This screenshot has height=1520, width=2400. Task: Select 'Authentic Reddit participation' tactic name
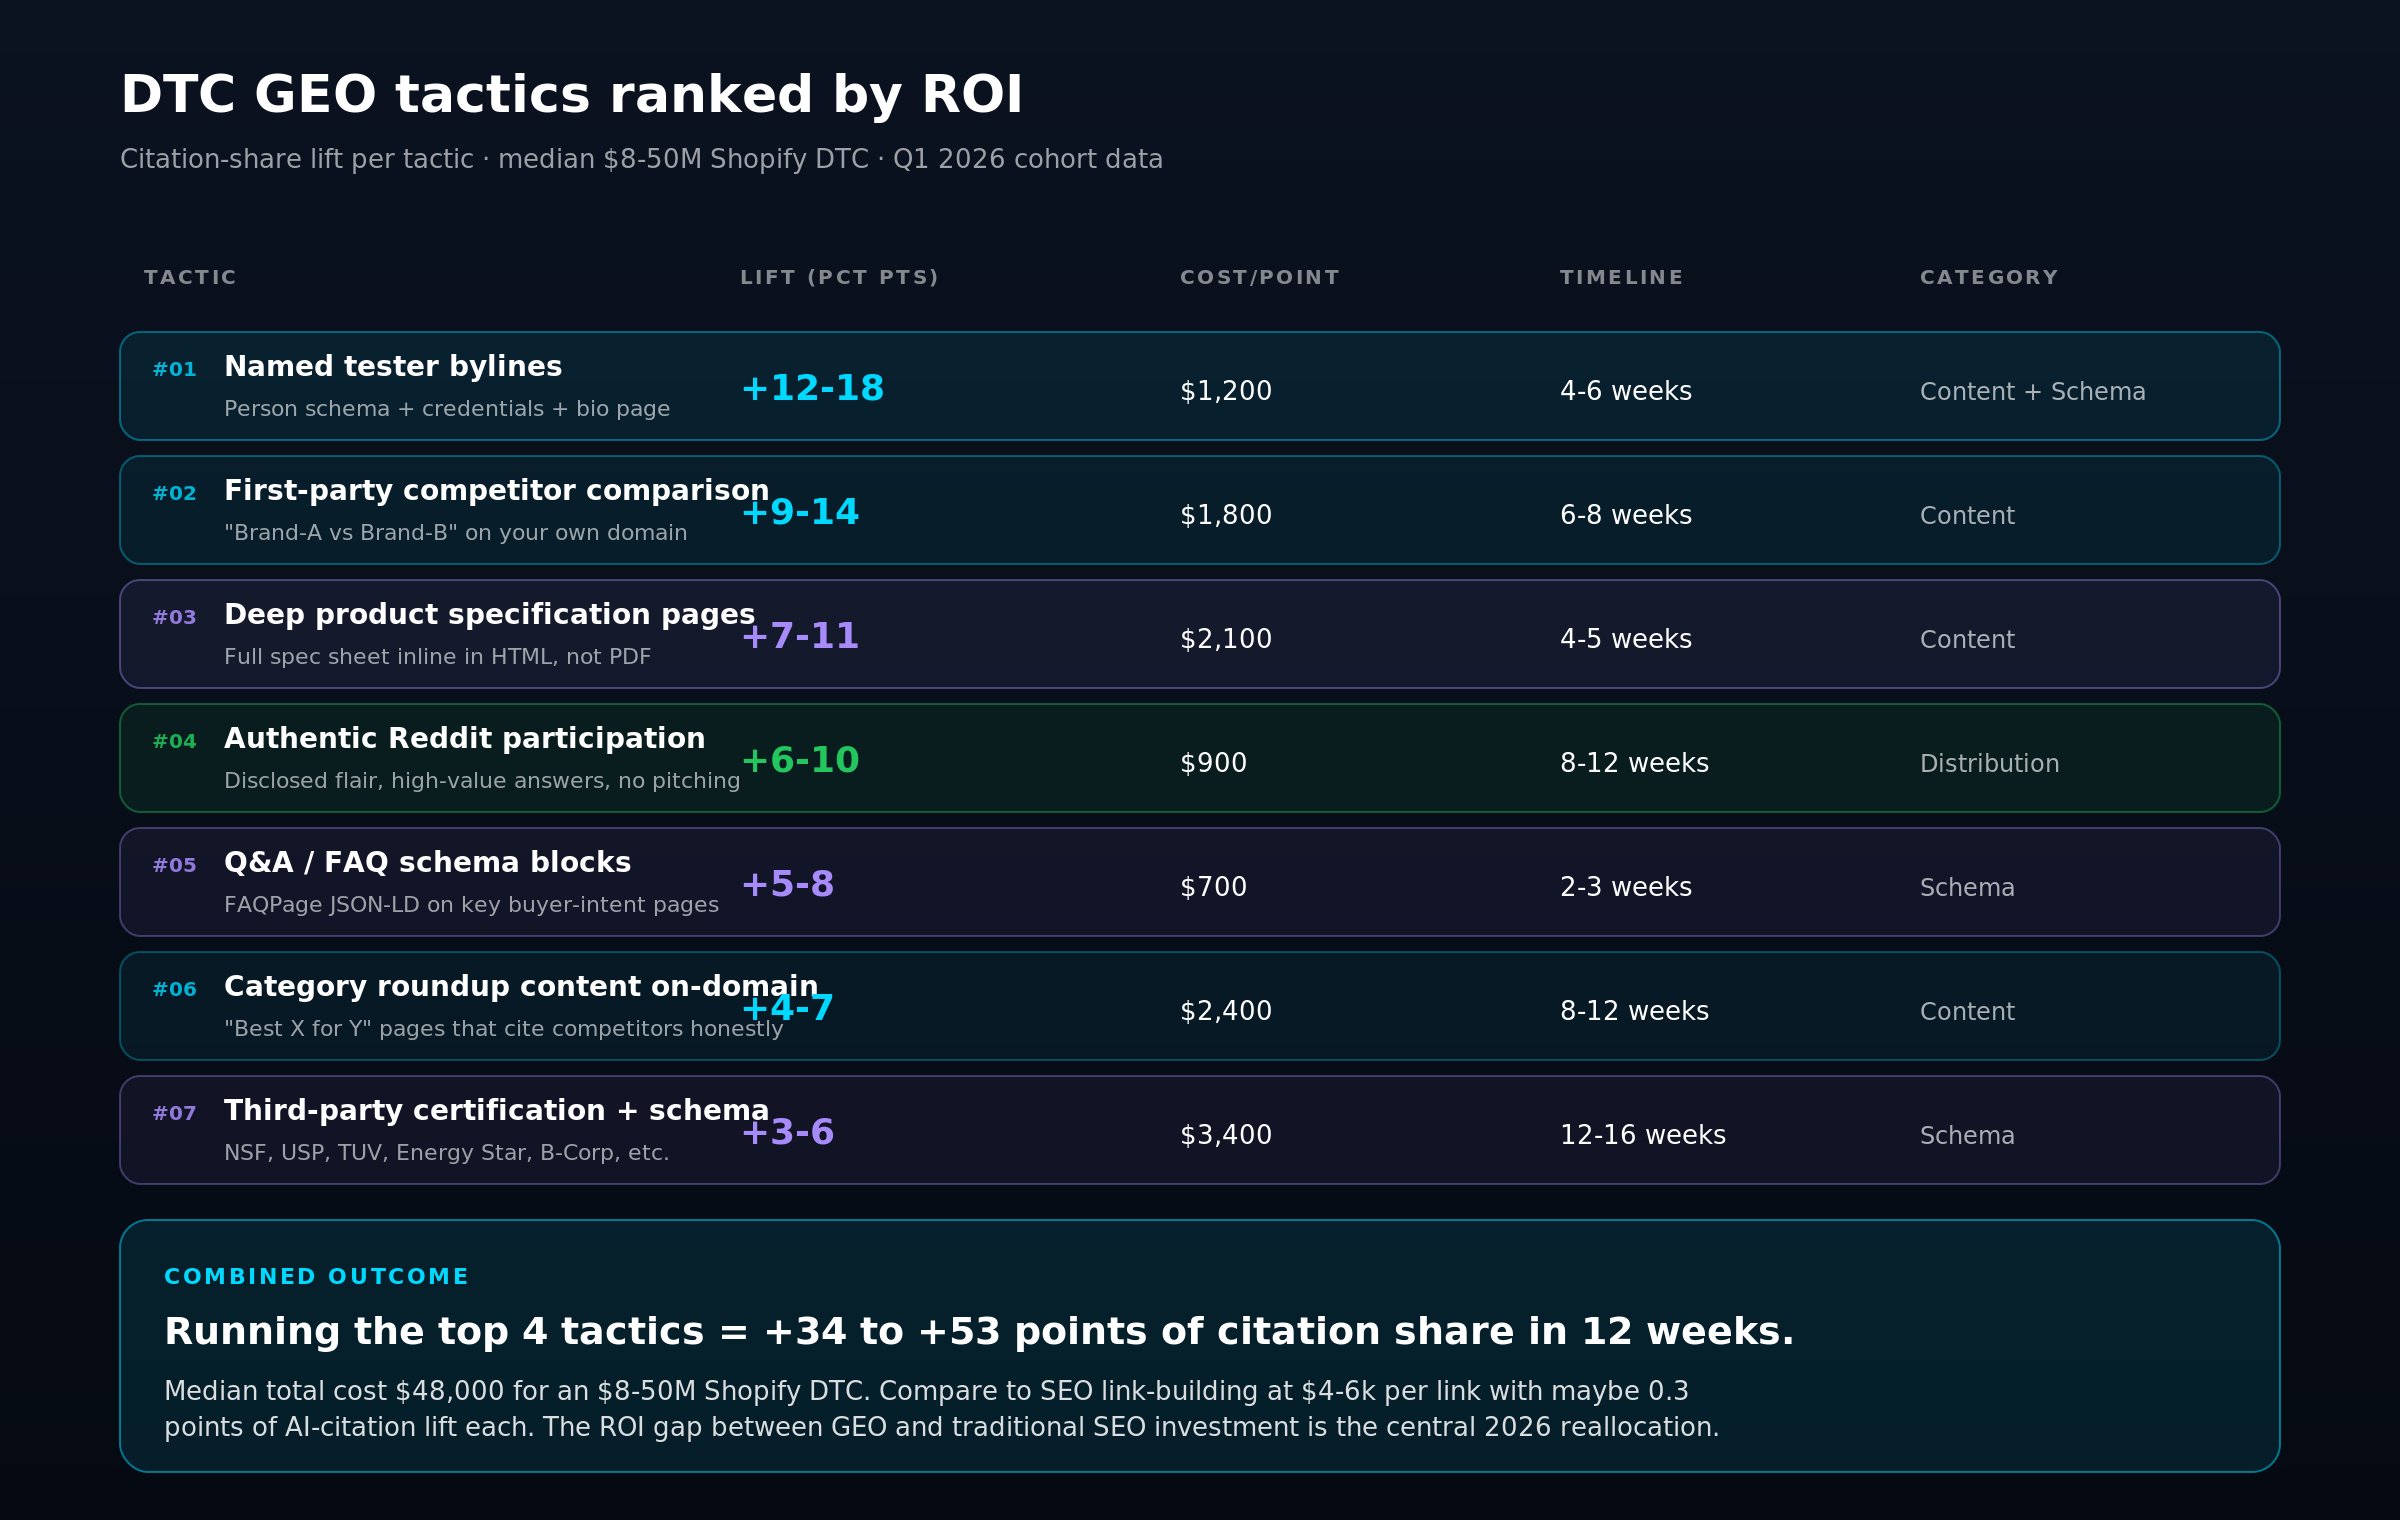(x=465, y=739)
